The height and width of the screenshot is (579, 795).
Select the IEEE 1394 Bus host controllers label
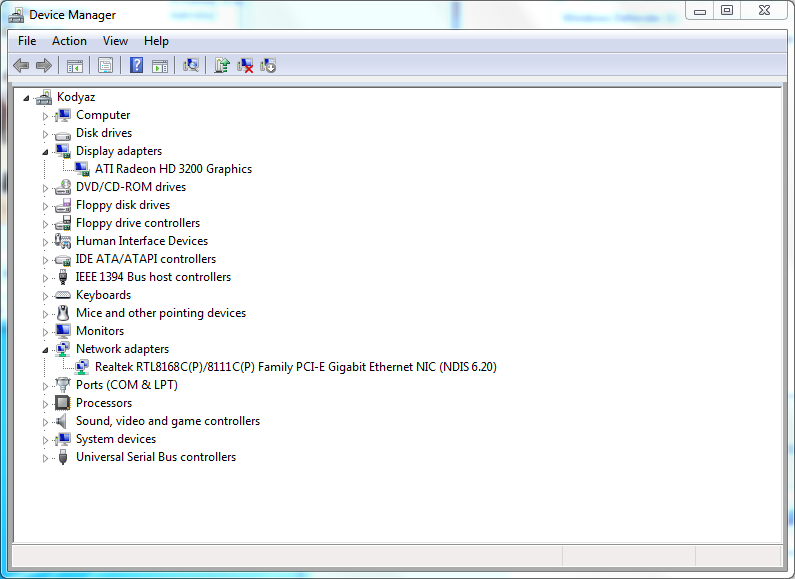pos(153,277)
